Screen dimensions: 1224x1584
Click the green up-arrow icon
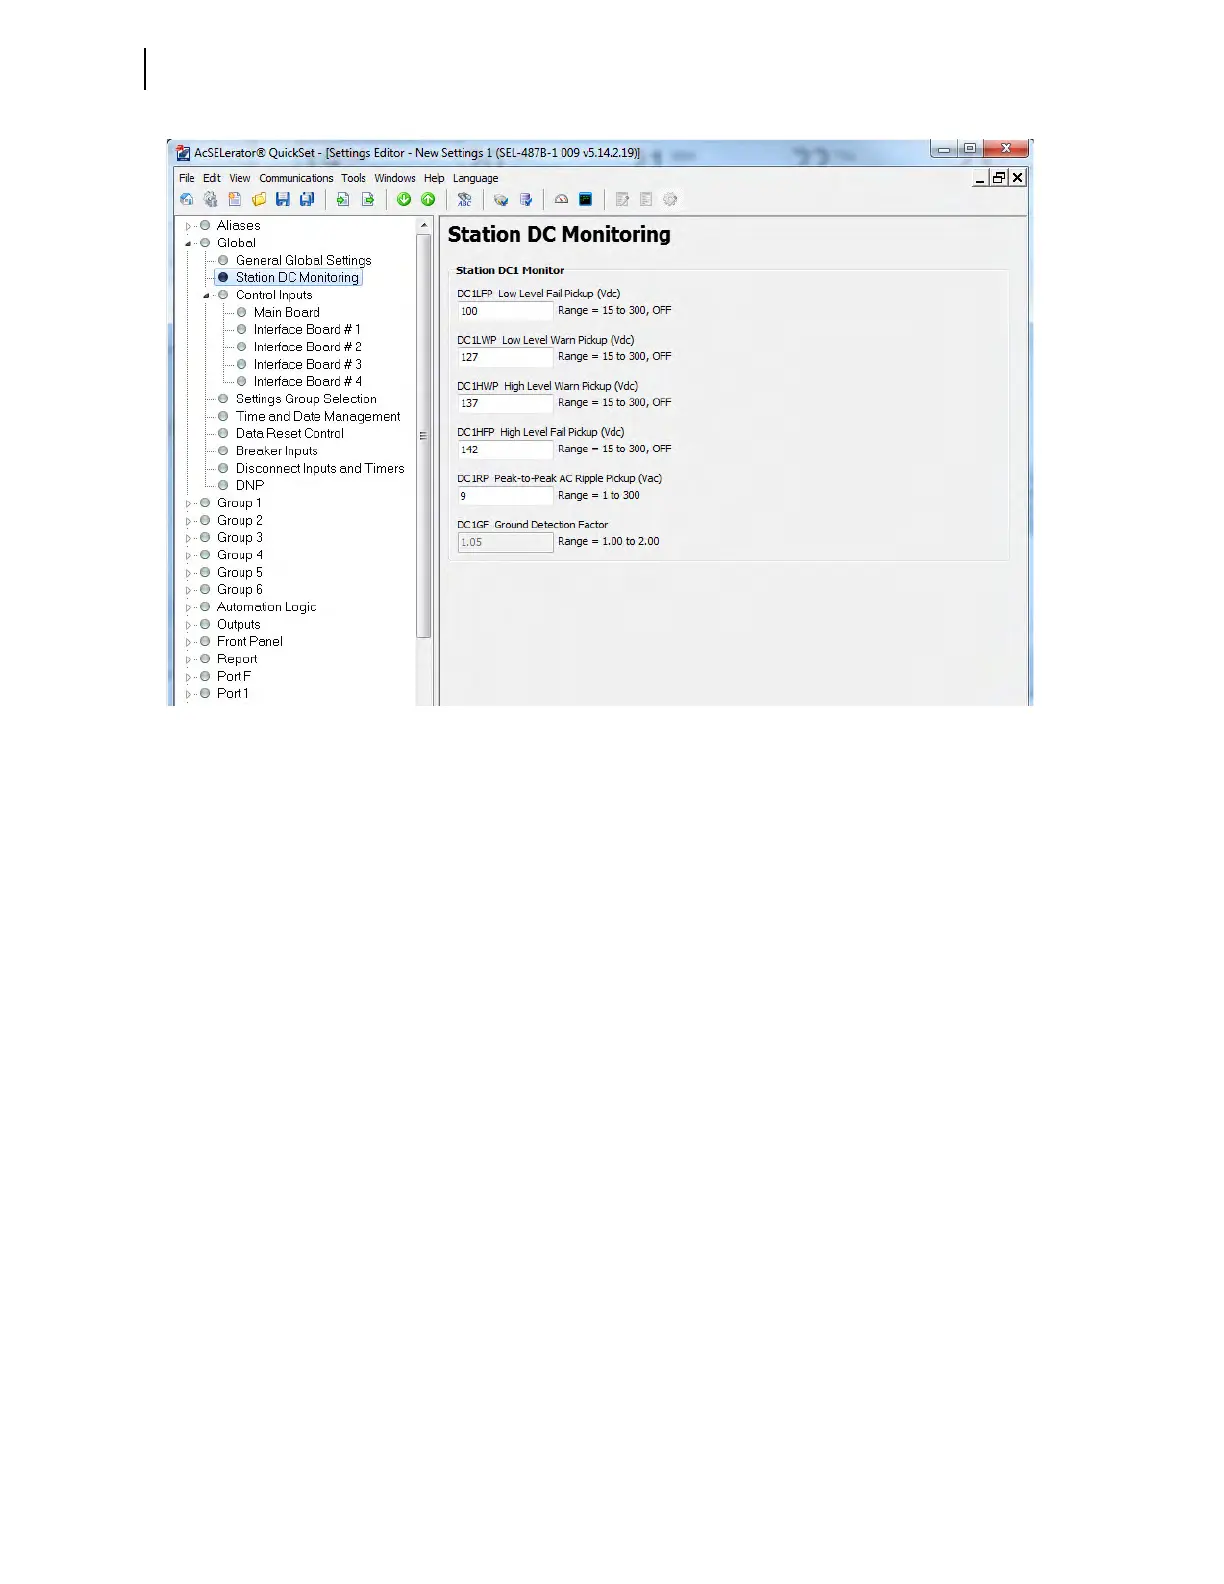(x=428, y=200)
